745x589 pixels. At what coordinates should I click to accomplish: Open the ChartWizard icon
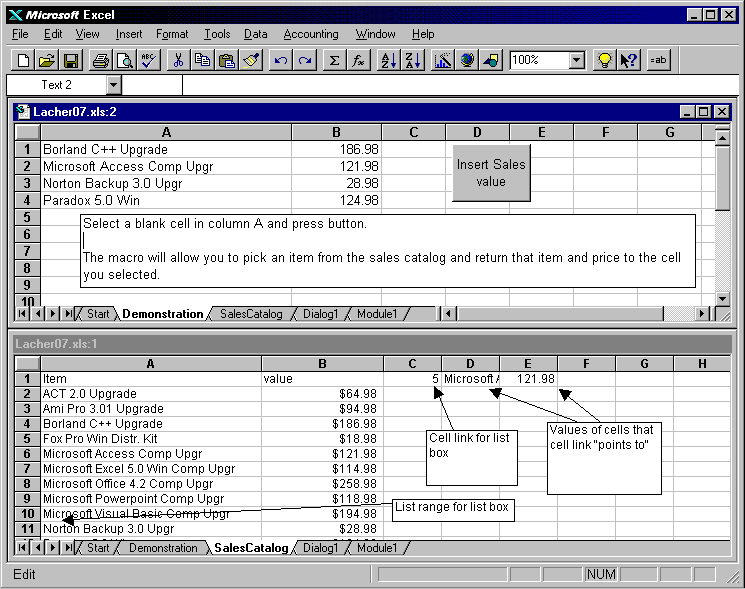[x=442, y=60]
